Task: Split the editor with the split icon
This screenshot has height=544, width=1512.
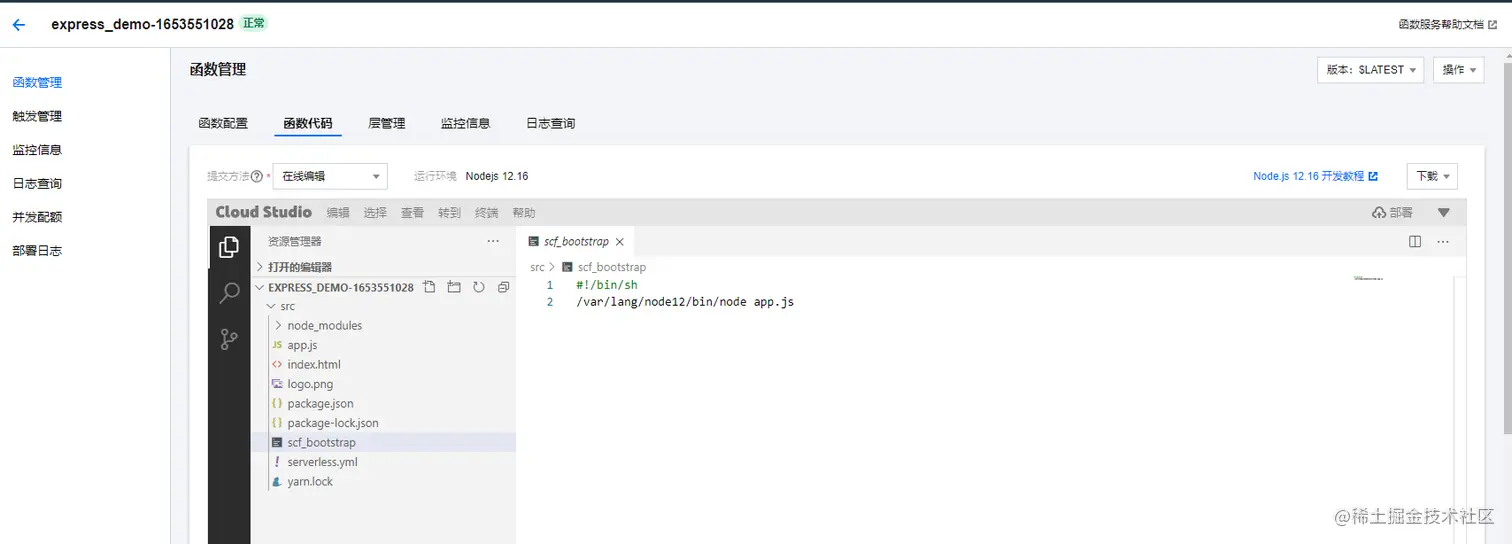Action: click(x=1415, y=241)
